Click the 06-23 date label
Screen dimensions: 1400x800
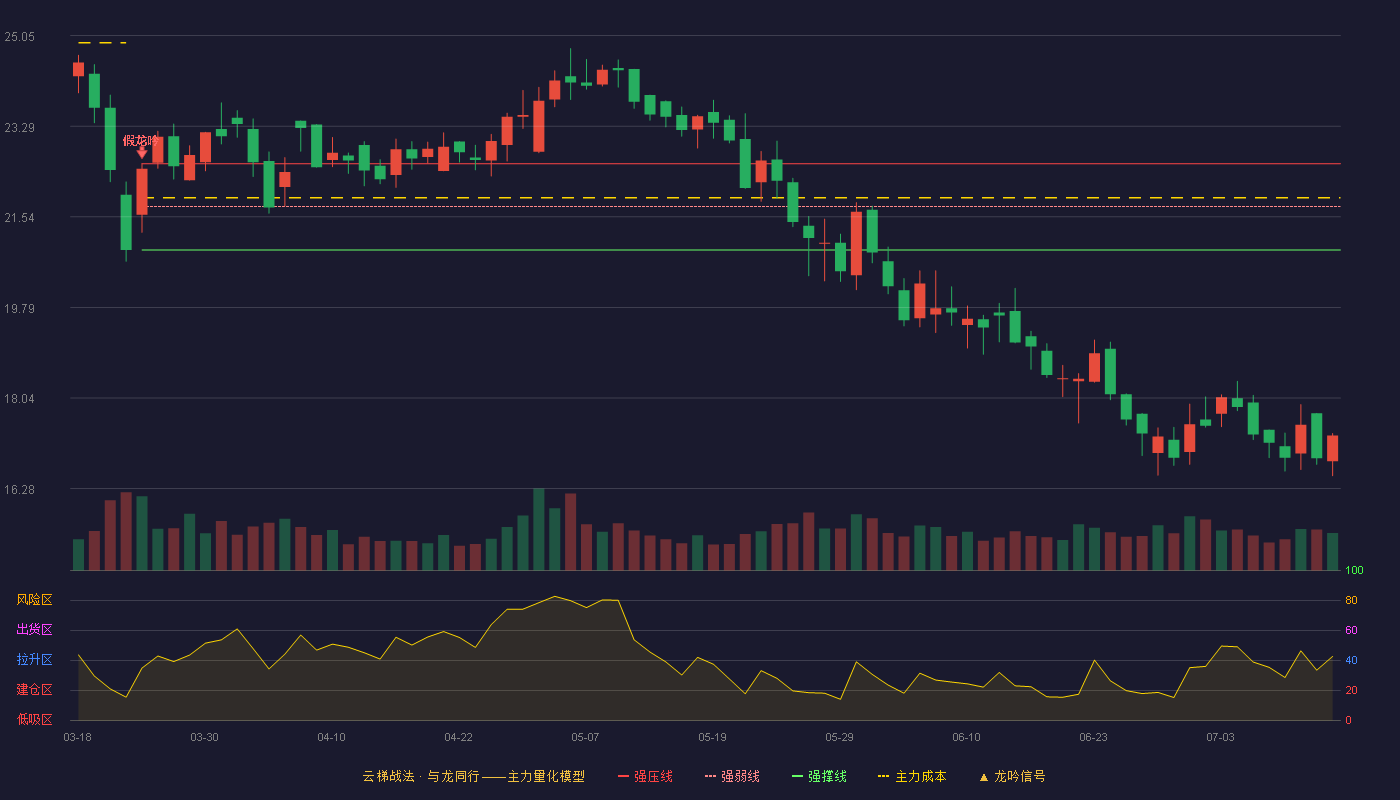pyautogui.click(x=1093, y=737)
